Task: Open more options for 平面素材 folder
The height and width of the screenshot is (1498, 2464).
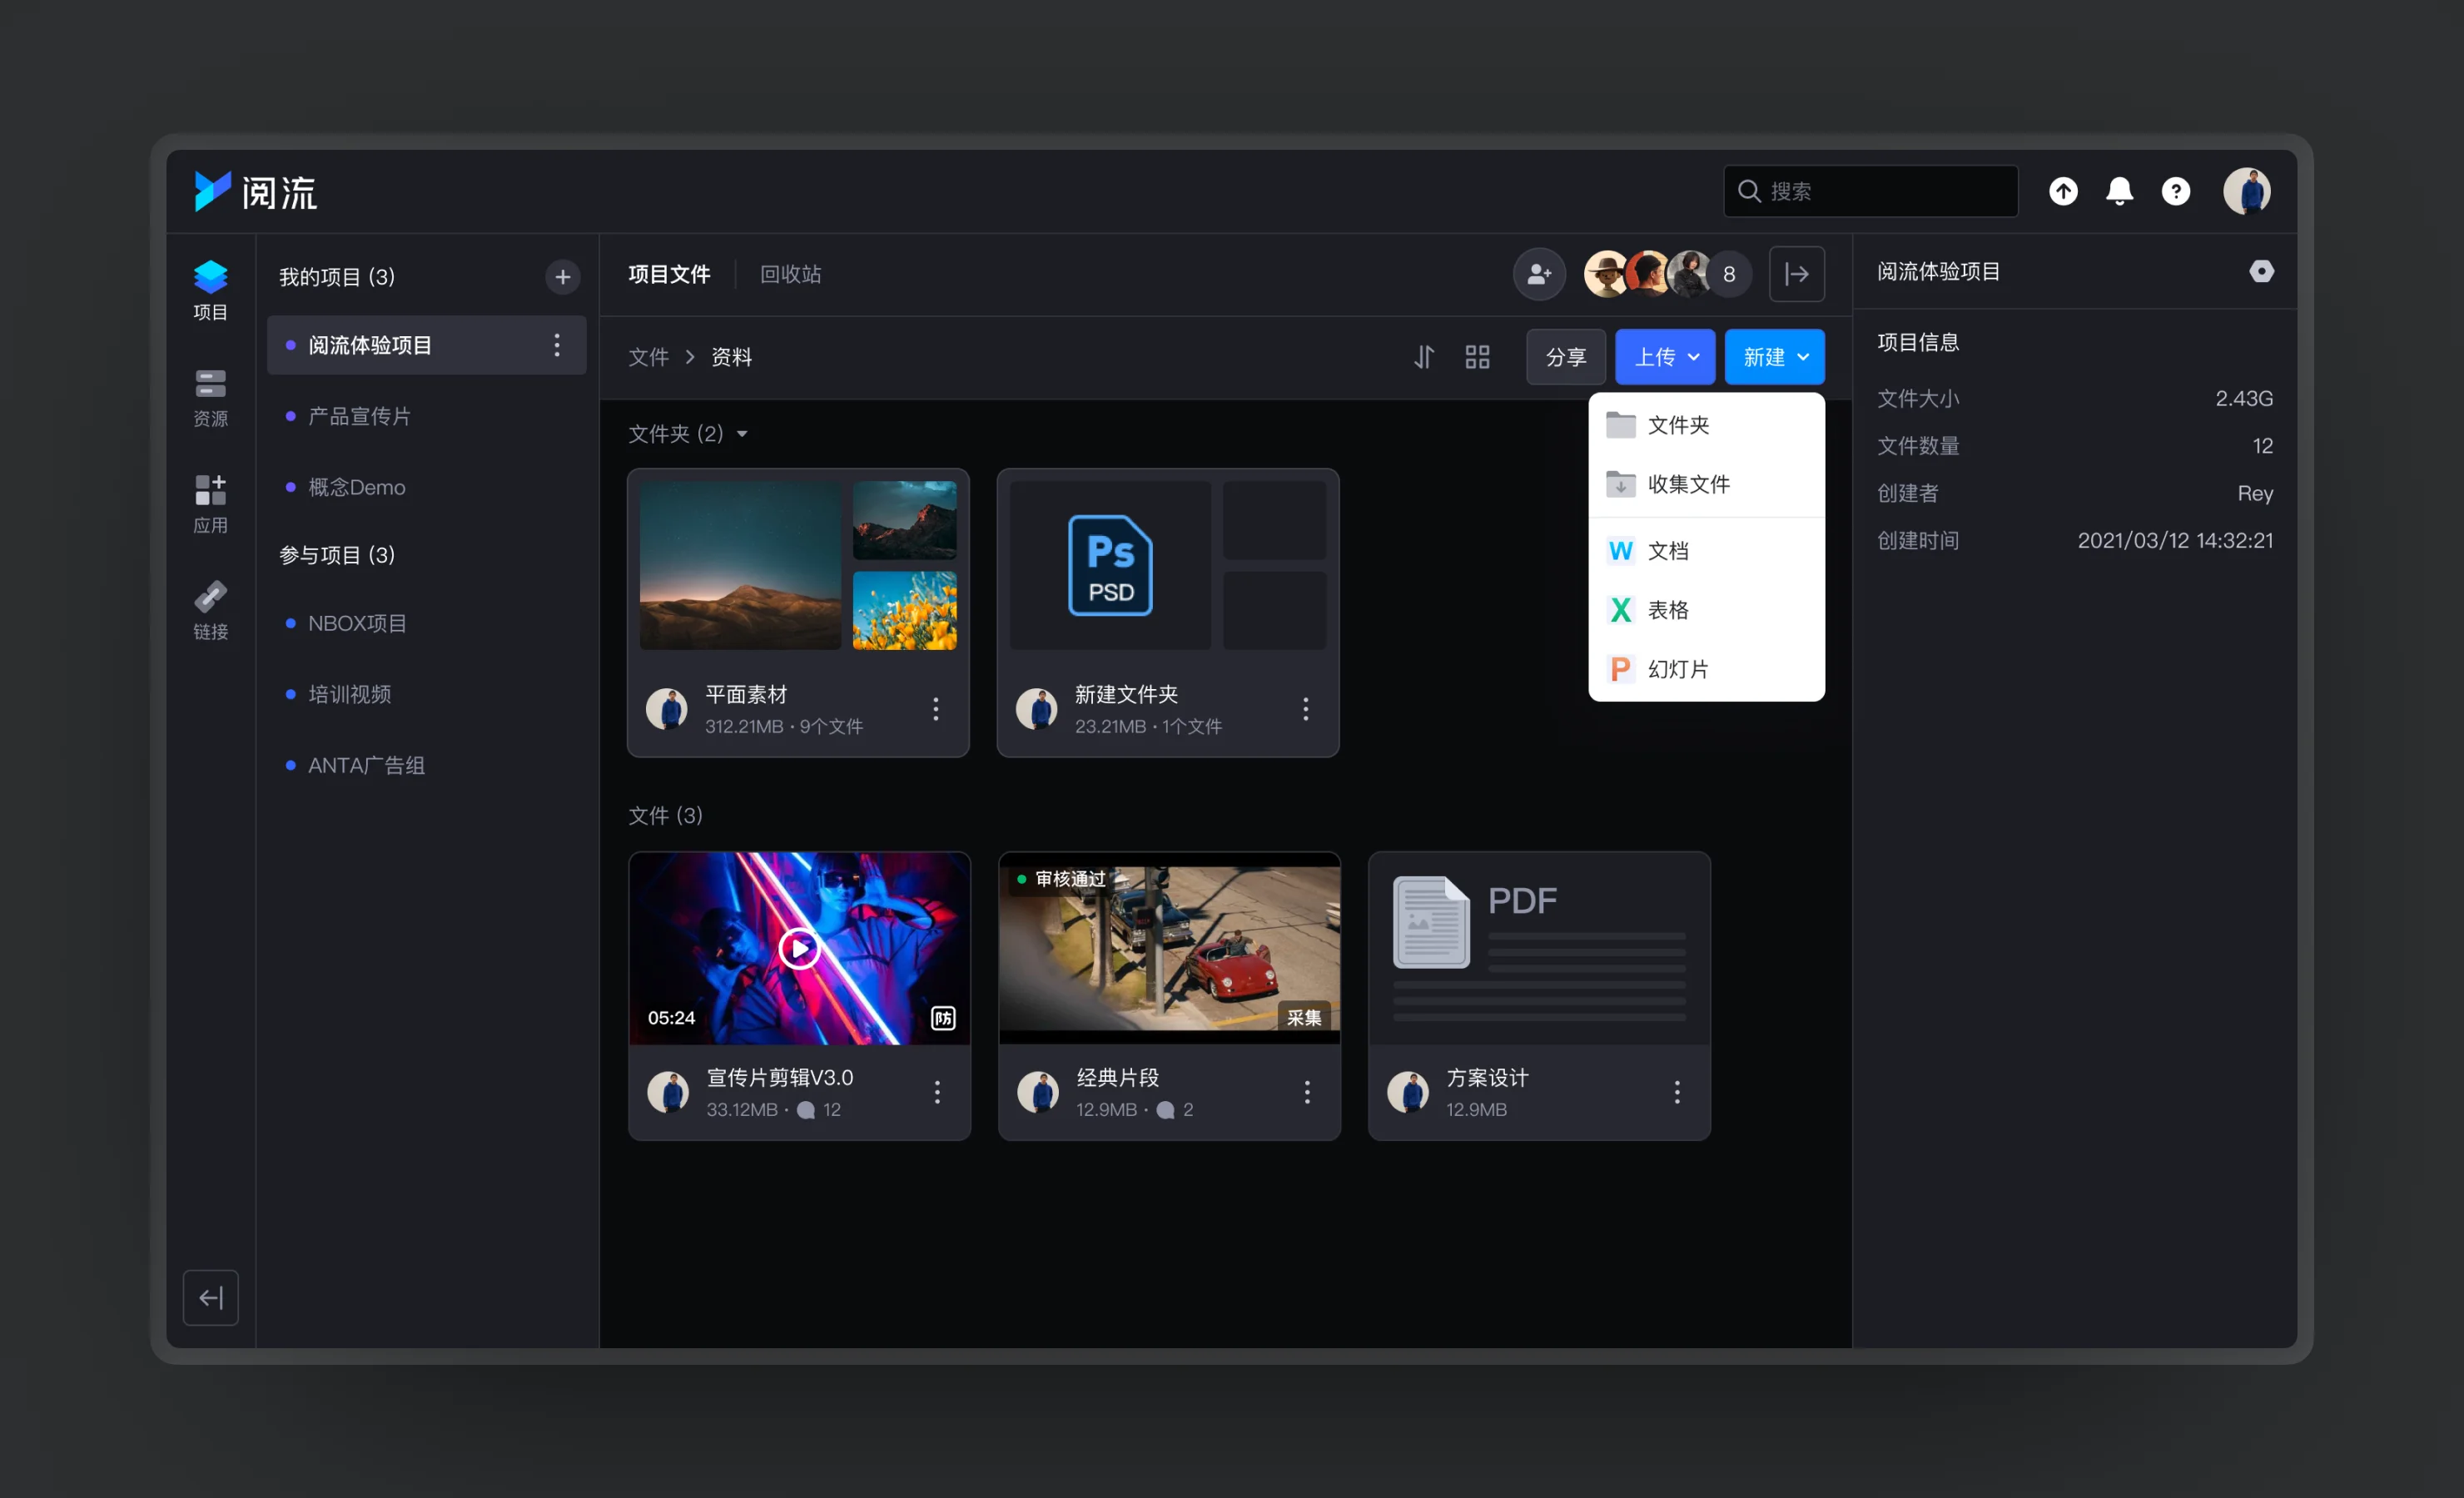Action: (x=935, y=709)
